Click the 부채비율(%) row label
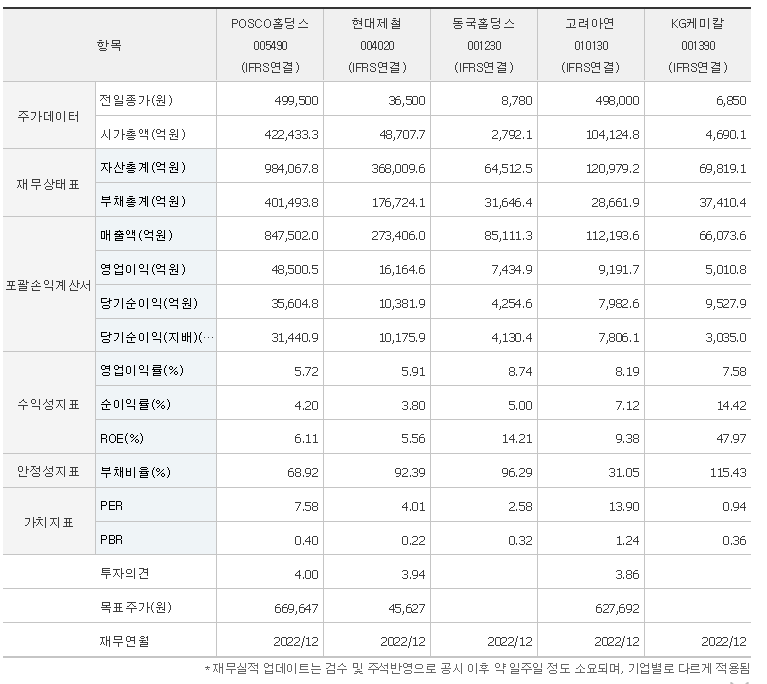Image resolution: width=767 pixels, height=684 pixels. pyautogui.click(x=135, y=472)
